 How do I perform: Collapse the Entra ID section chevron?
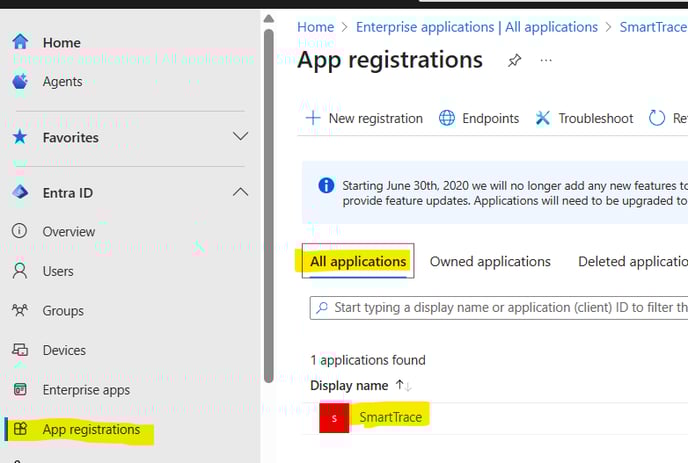(240, 192)
